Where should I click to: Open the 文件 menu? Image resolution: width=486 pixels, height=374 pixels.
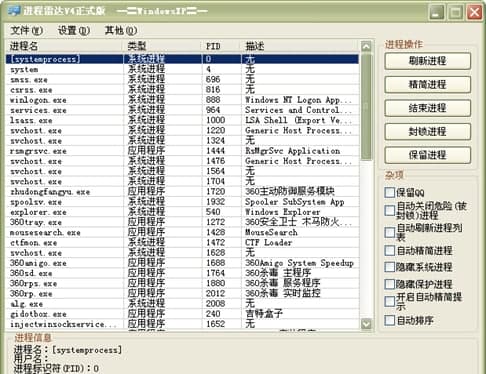tap(26, 31)
